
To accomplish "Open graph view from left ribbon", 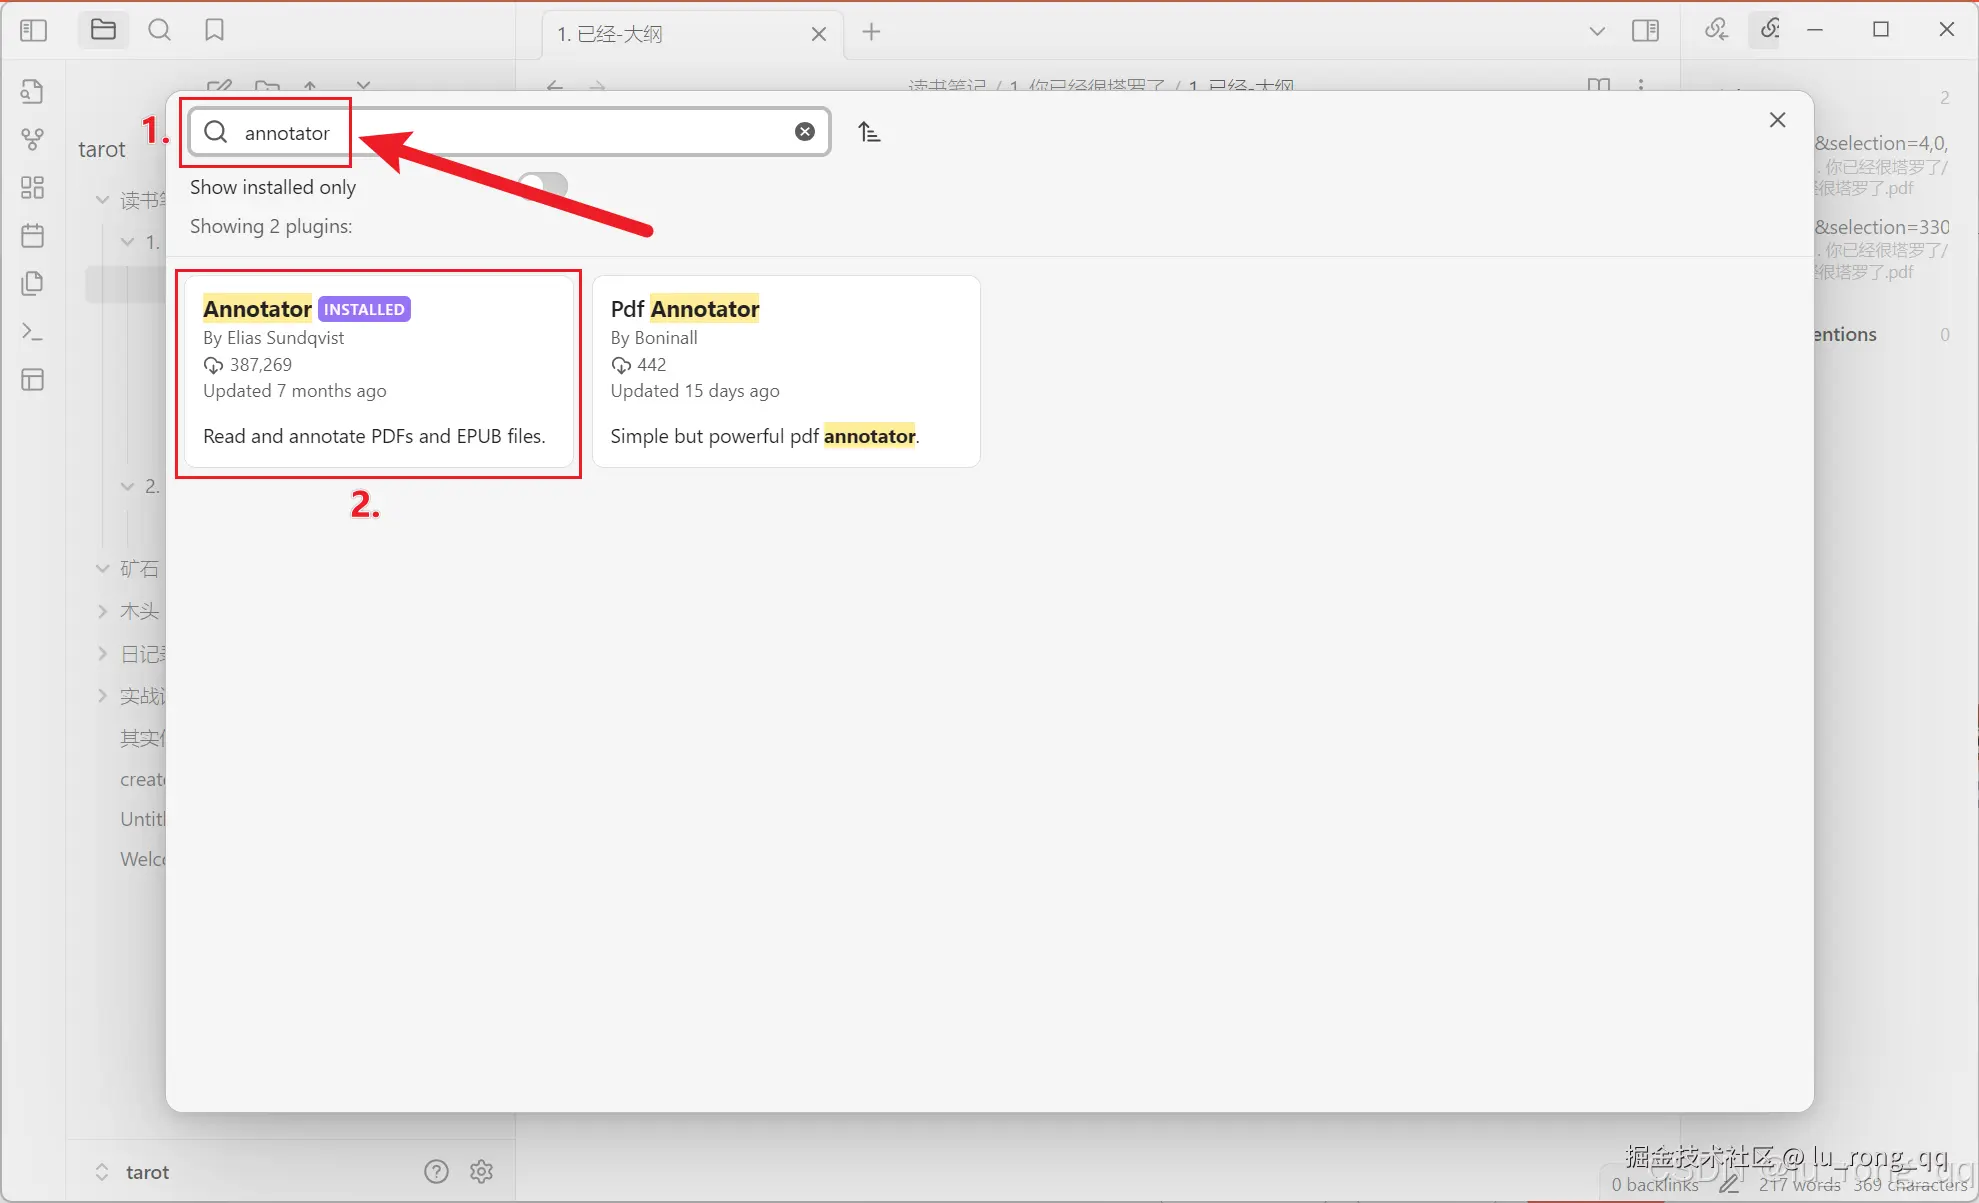I will tap(32, 139).
